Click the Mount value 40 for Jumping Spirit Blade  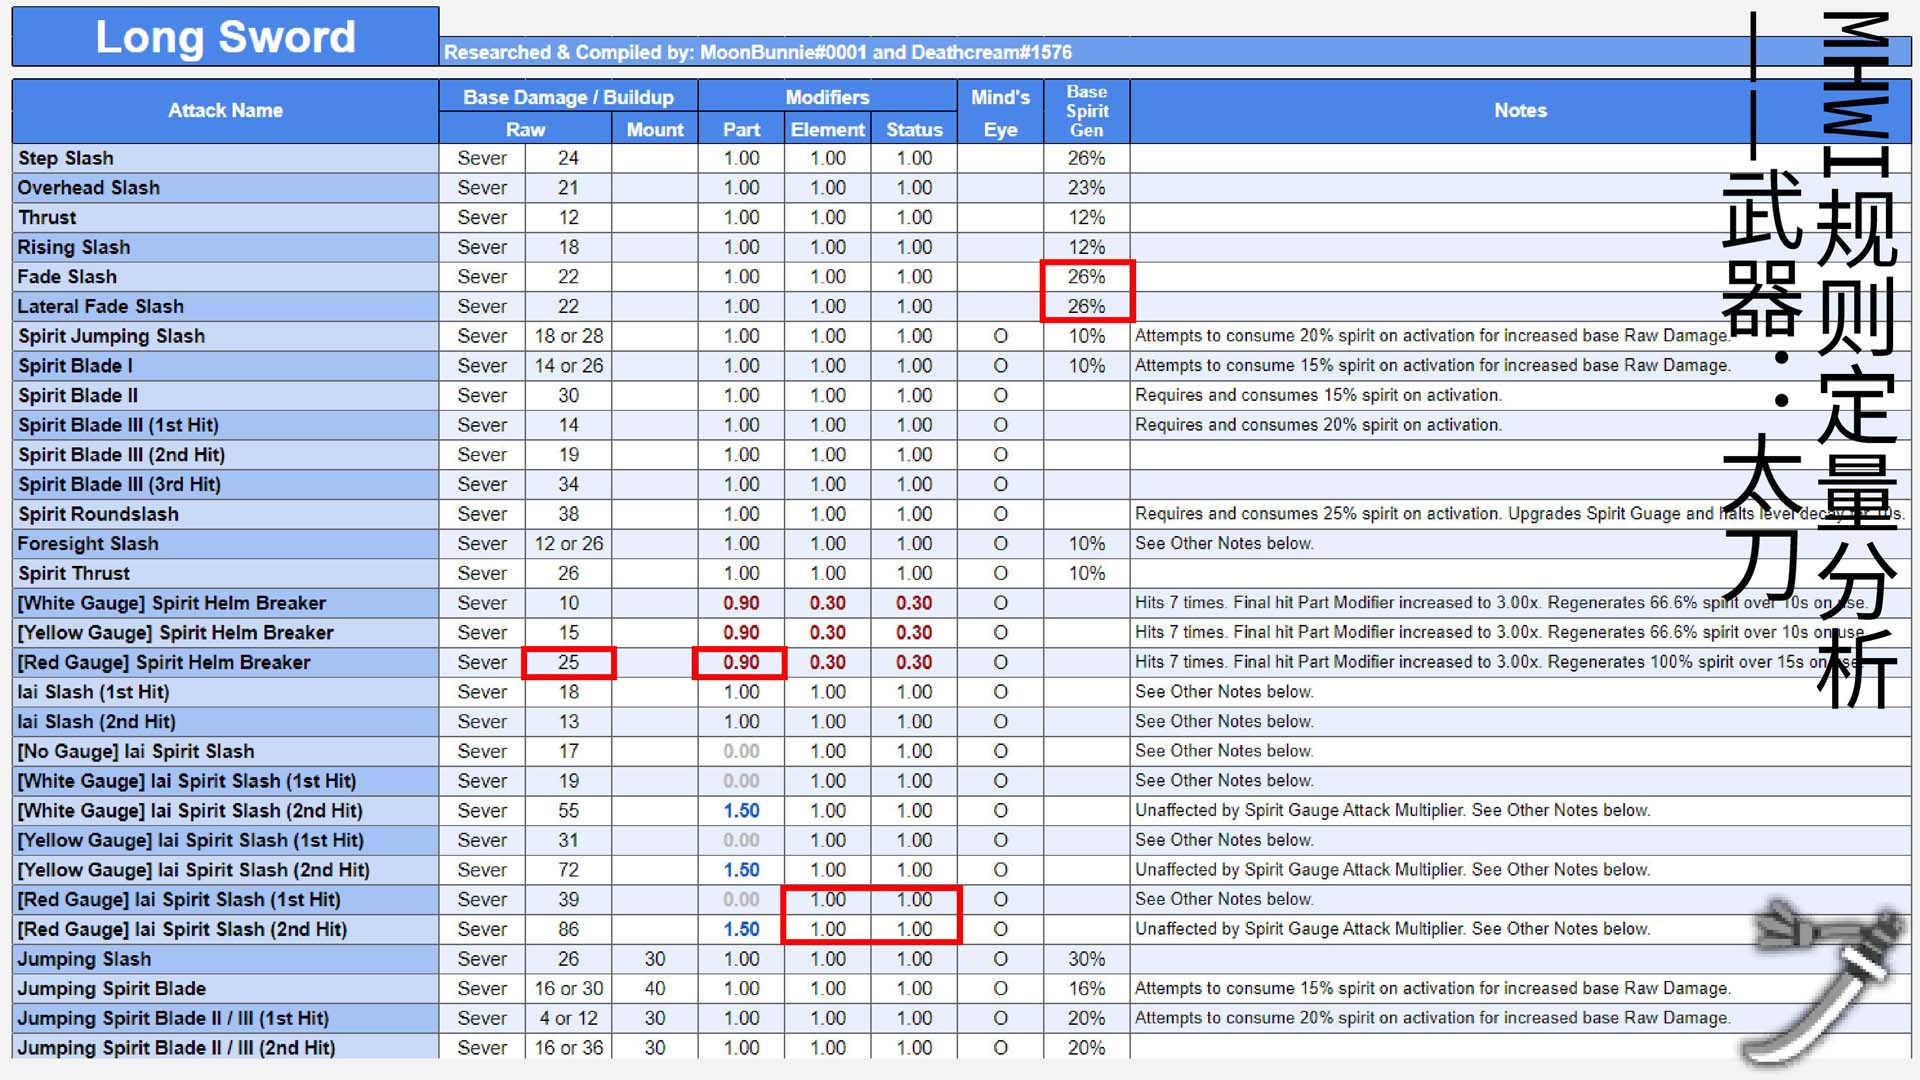(655, 989)
